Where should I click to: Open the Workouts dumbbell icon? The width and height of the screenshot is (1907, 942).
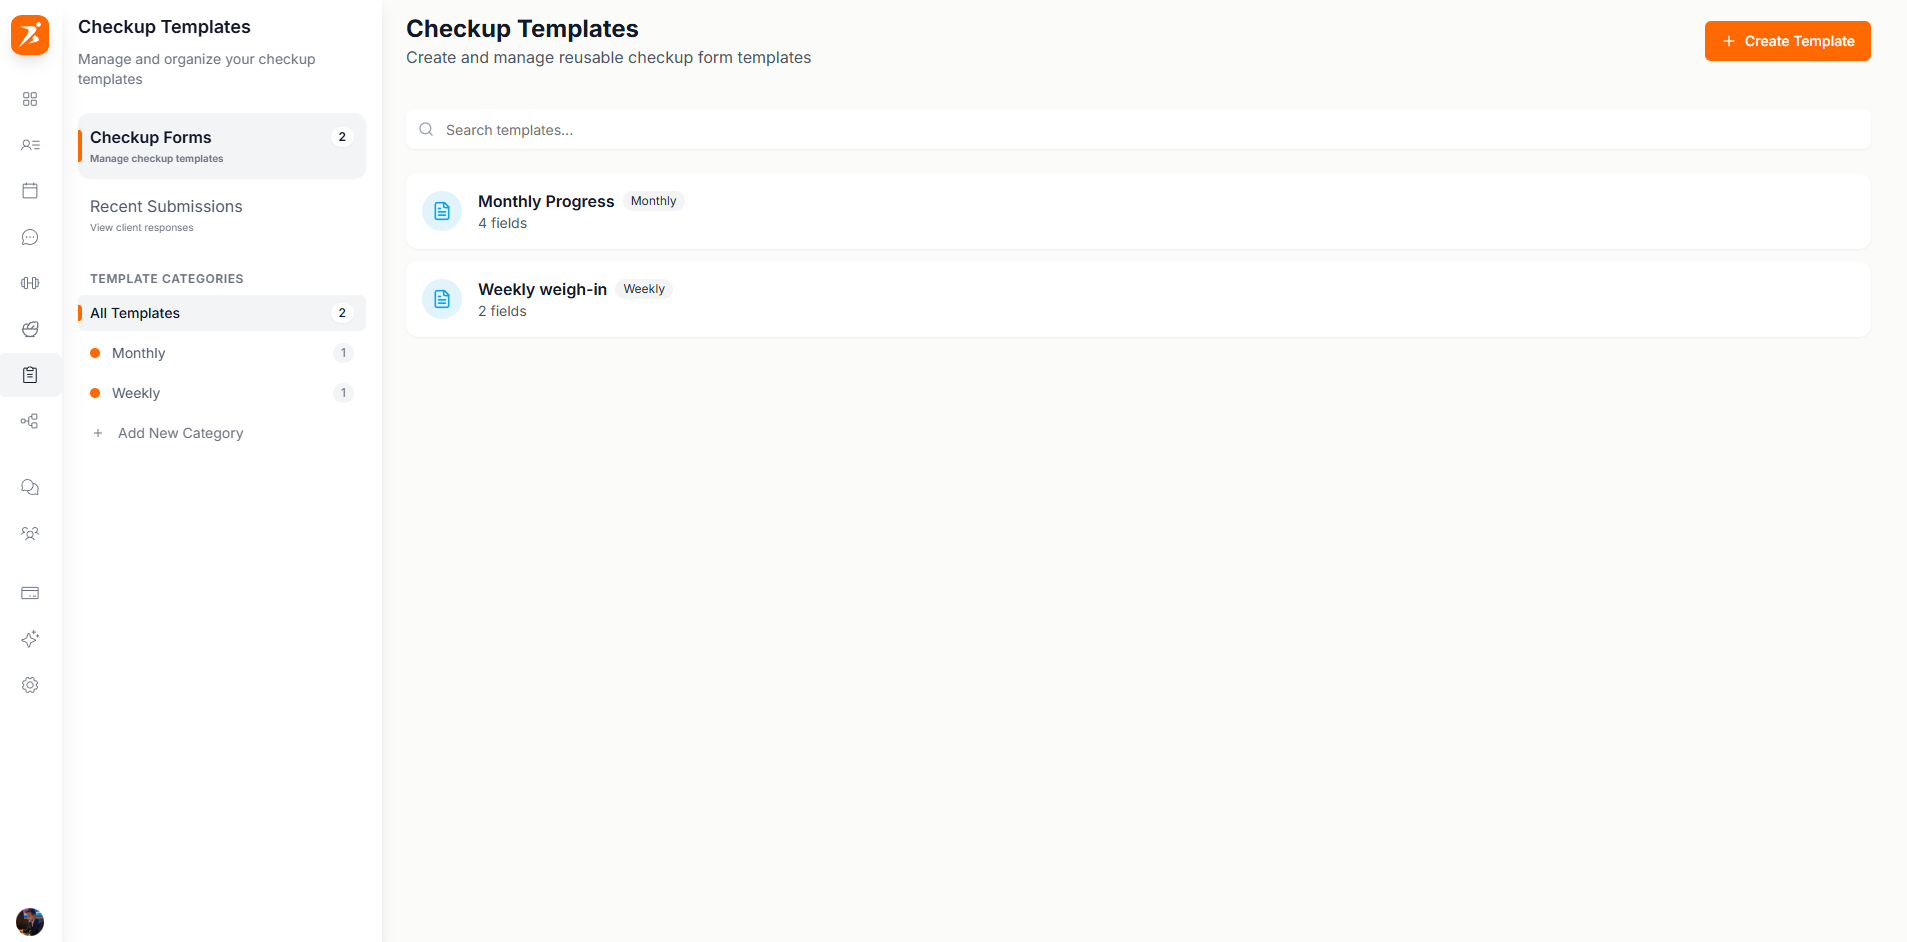tap(30, 283)
